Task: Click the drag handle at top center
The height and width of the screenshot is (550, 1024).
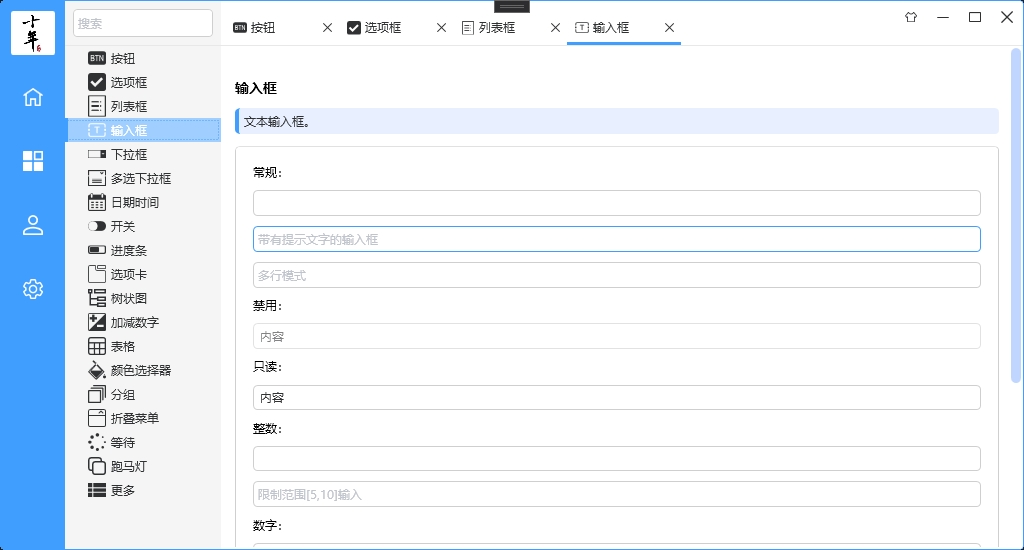Action: pyautogui.click(x=512, y=7)
